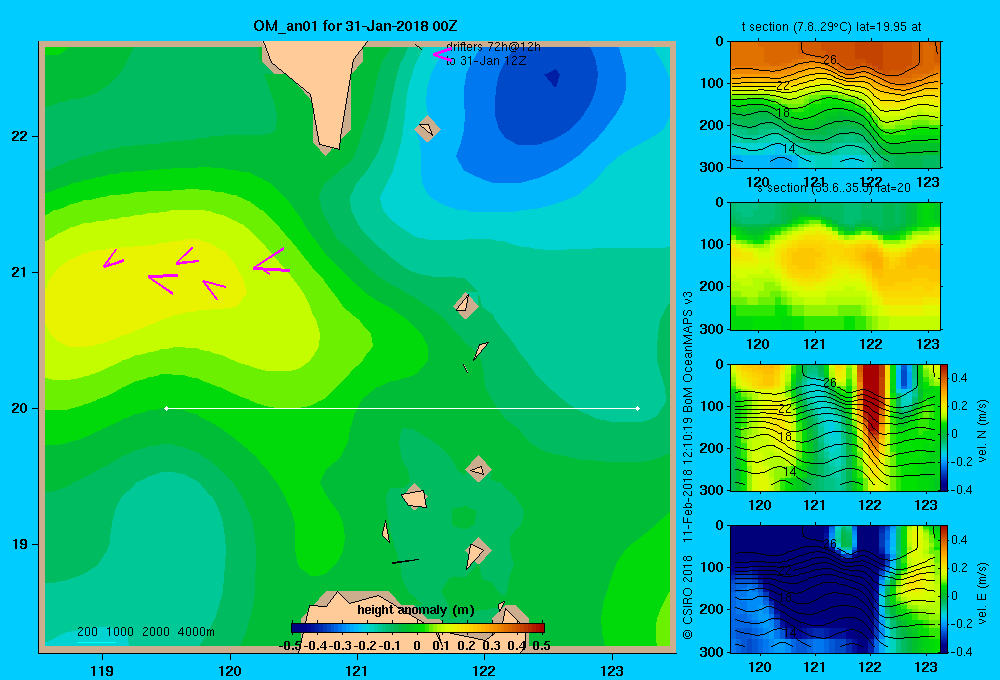This screenshot has width=1000, height=680.
Task: Click latitude label 21 on main map axis
Action: (20, 272)
